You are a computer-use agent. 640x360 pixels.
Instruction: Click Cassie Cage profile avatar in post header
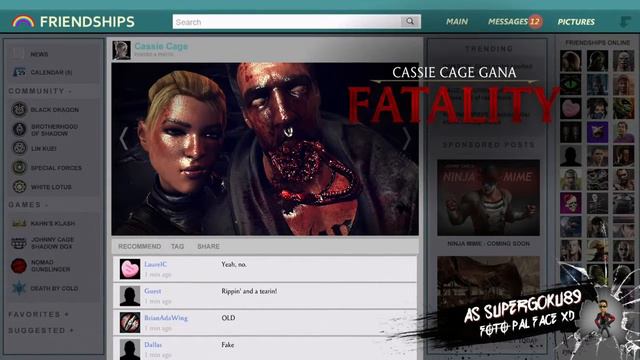(122, 50)
